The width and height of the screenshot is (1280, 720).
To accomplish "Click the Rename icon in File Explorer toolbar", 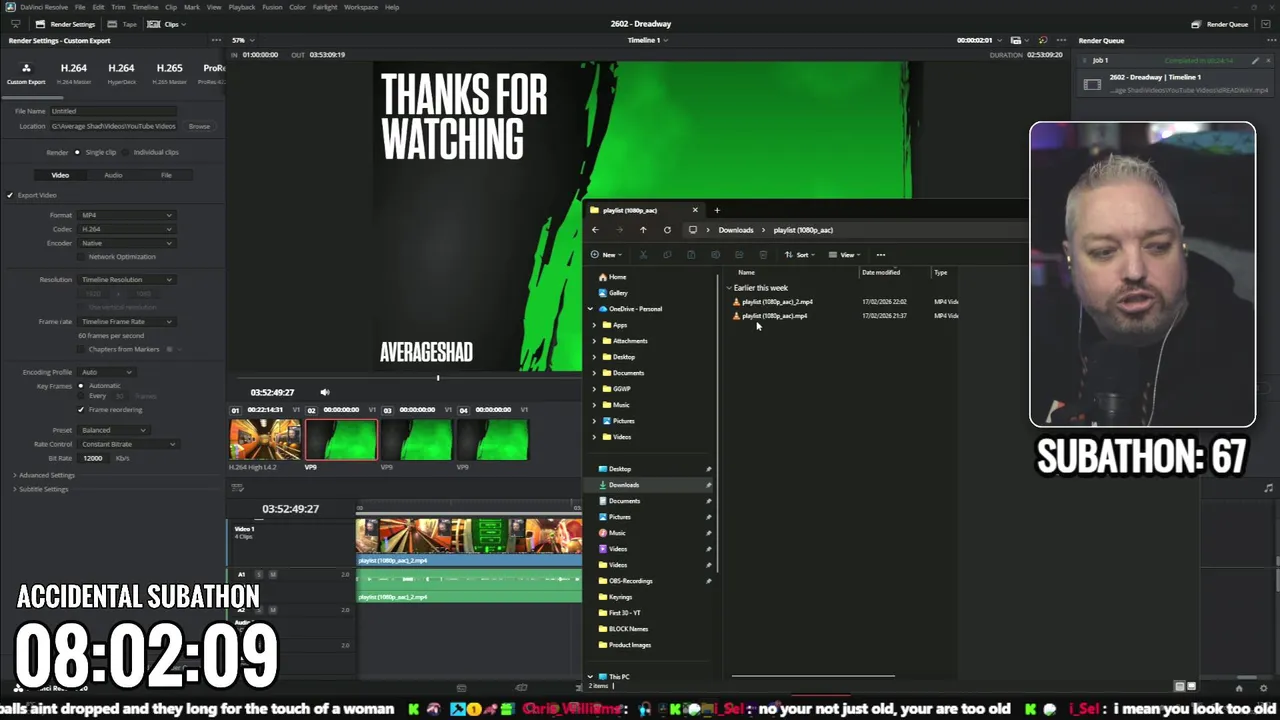I will [715, 255].
